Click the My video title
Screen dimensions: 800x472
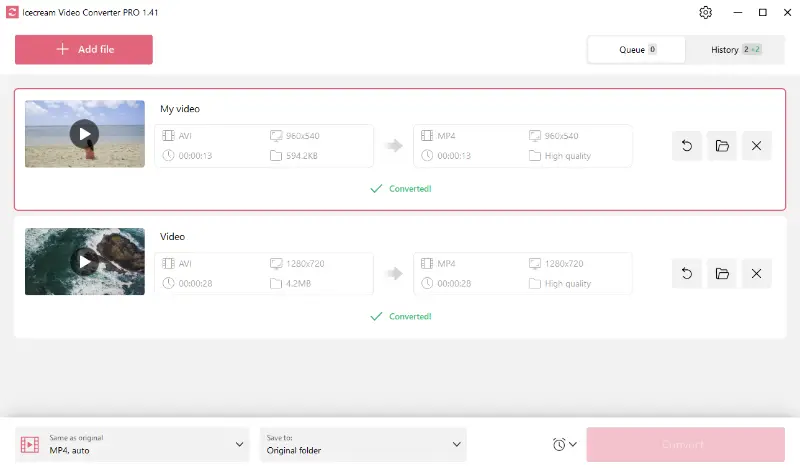click(x=180, y=109)
